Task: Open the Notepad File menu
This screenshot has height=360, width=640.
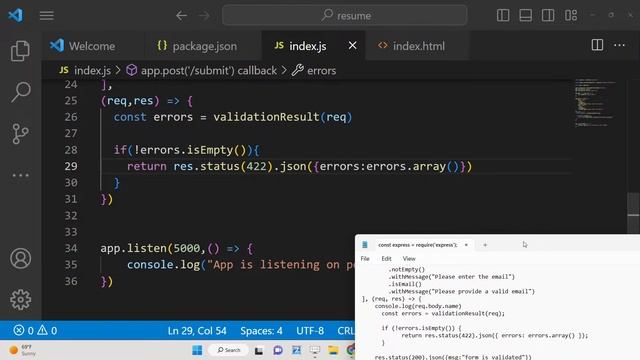Action: click(x=365, y=259)
